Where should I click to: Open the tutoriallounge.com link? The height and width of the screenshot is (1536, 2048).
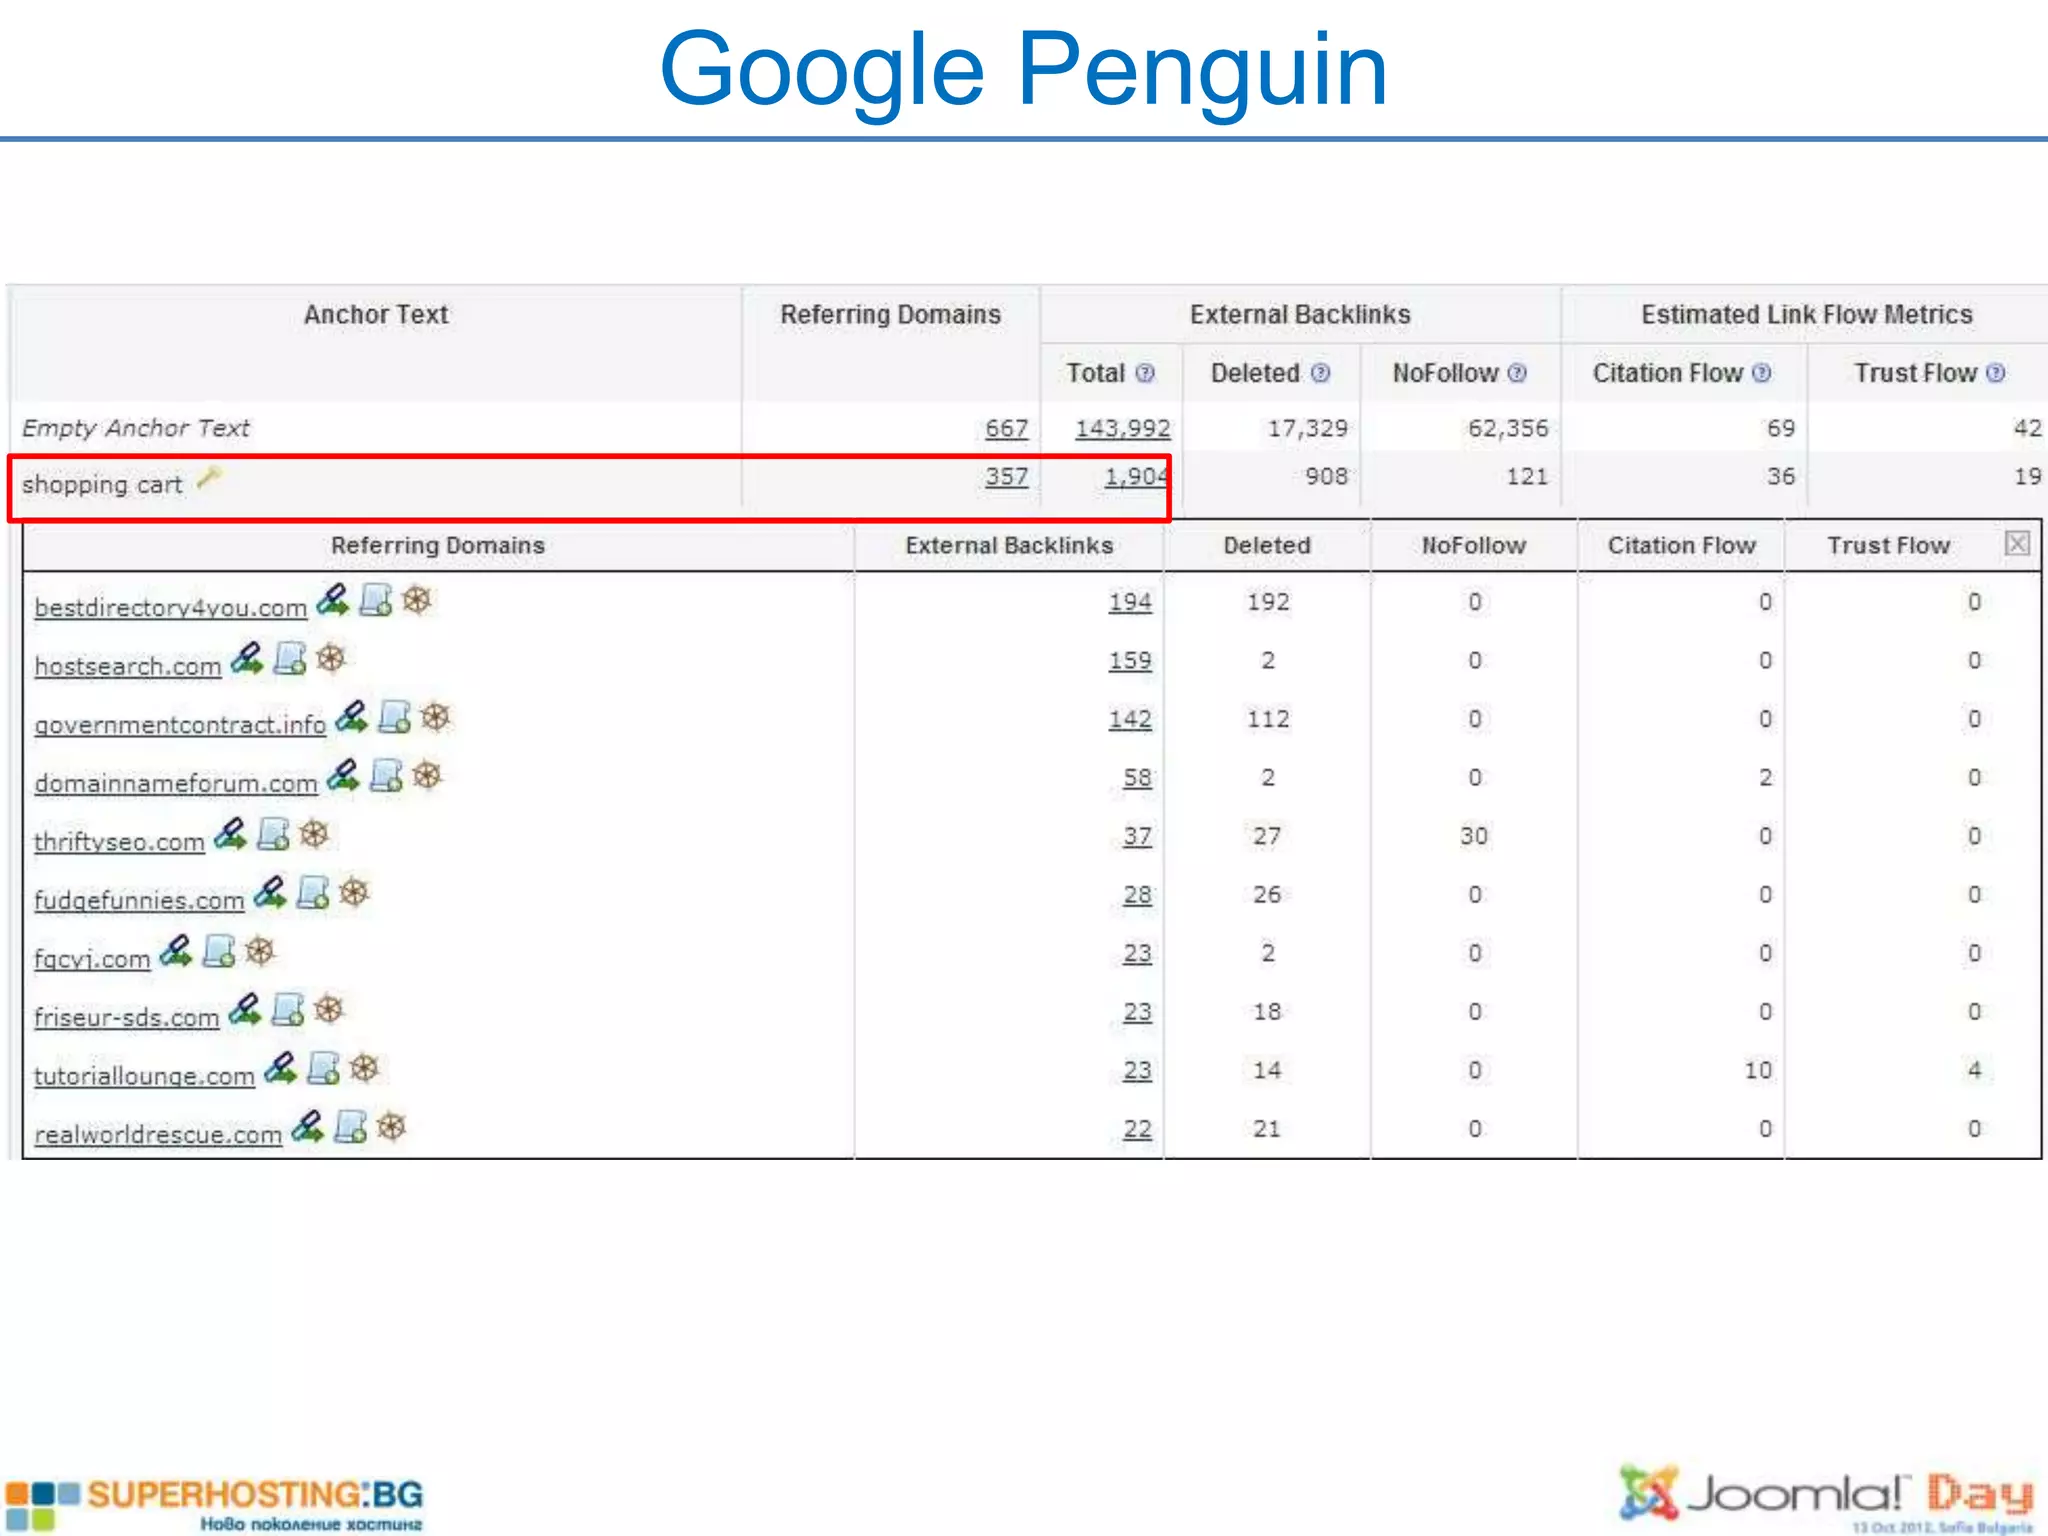(x=145, y=1076)
